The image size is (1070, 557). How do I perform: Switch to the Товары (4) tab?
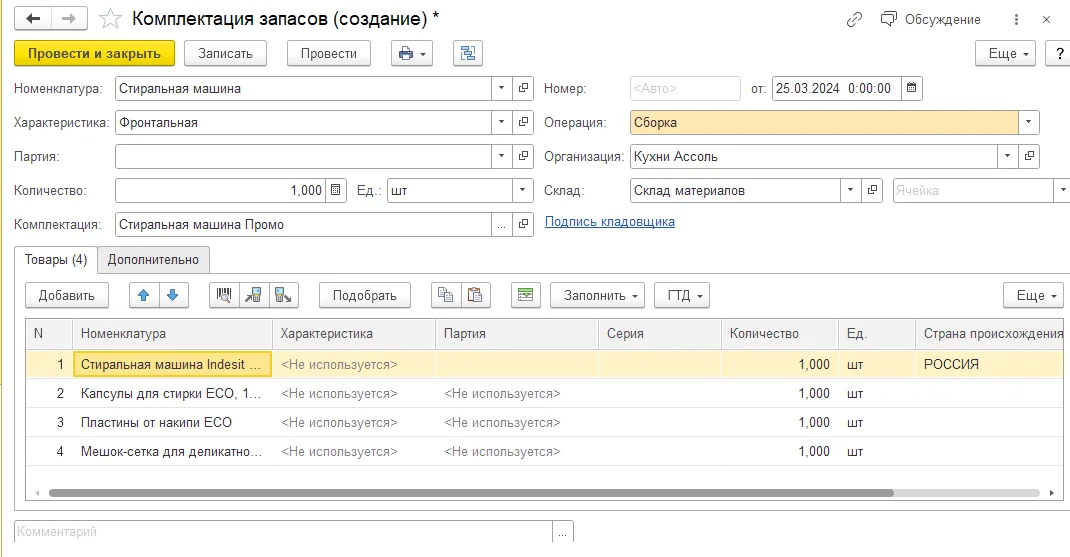(x=56, y=259)
